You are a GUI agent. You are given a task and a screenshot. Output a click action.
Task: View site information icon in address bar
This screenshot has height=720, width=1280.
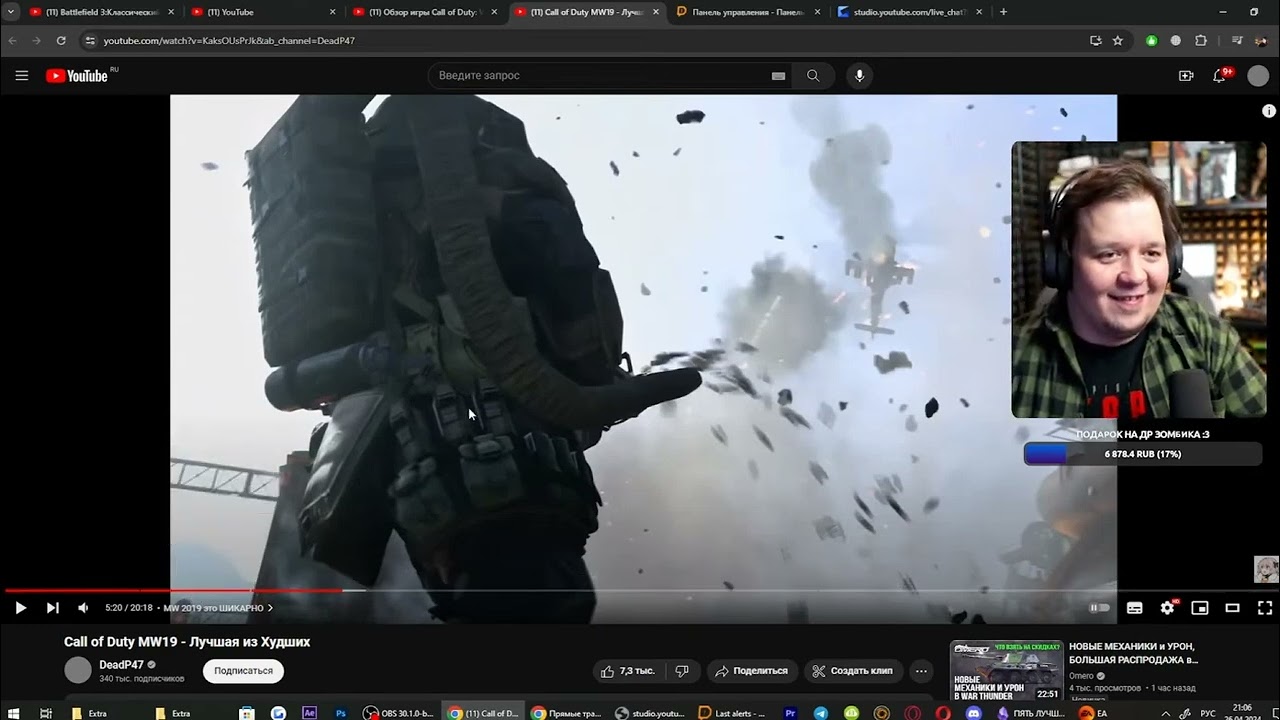click(89, 41)
